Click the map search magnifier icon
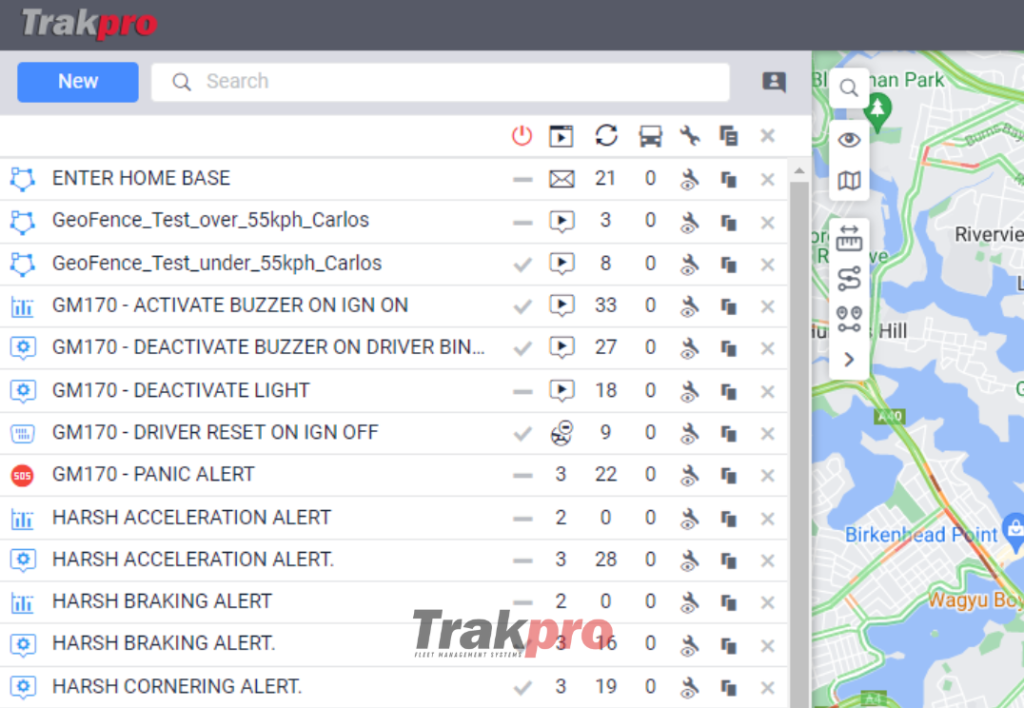 coord(849,88)
